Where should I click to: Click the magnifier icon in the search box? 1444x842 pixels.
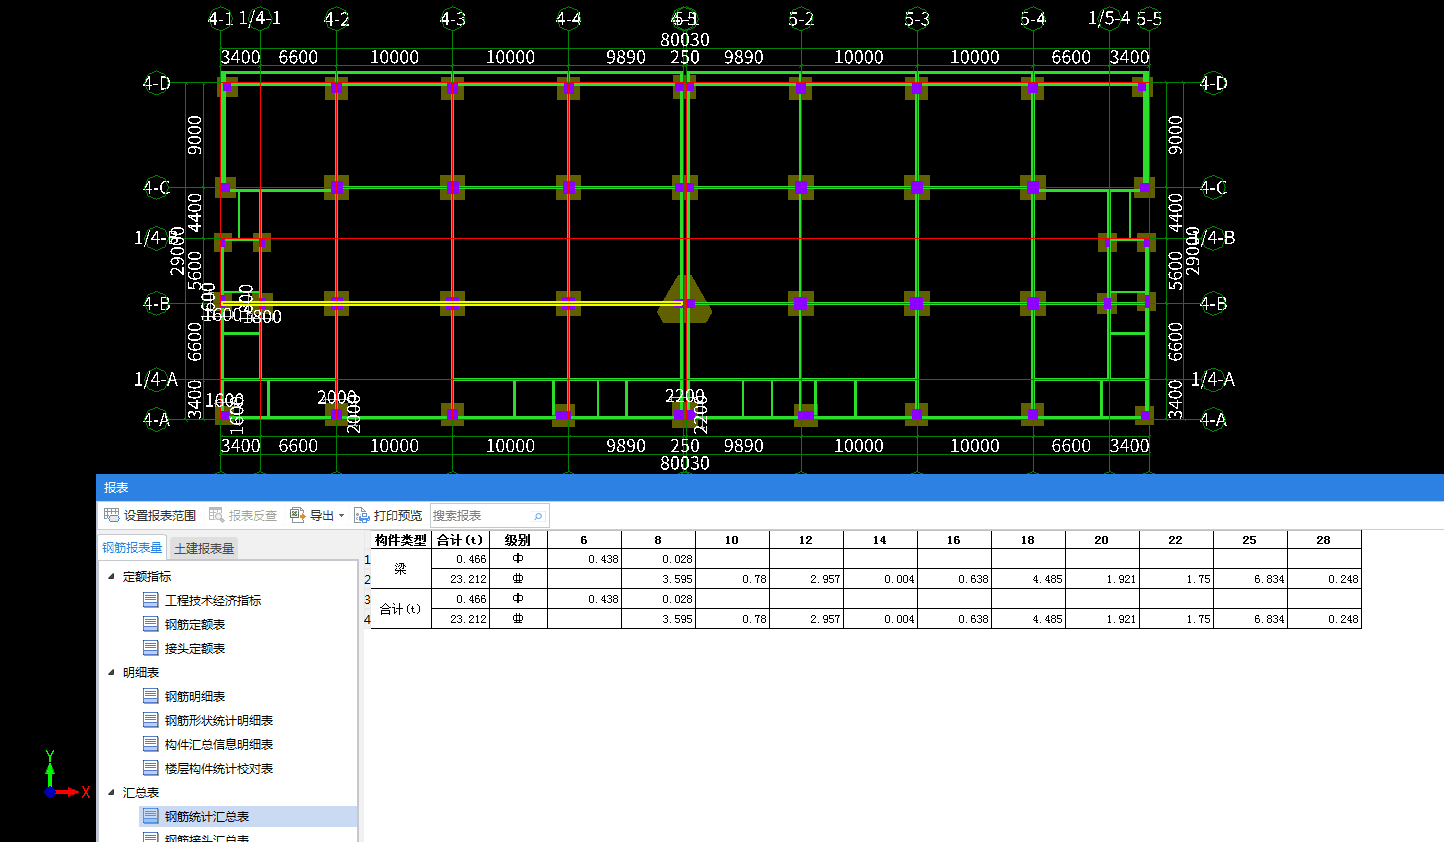pos(538,516)
